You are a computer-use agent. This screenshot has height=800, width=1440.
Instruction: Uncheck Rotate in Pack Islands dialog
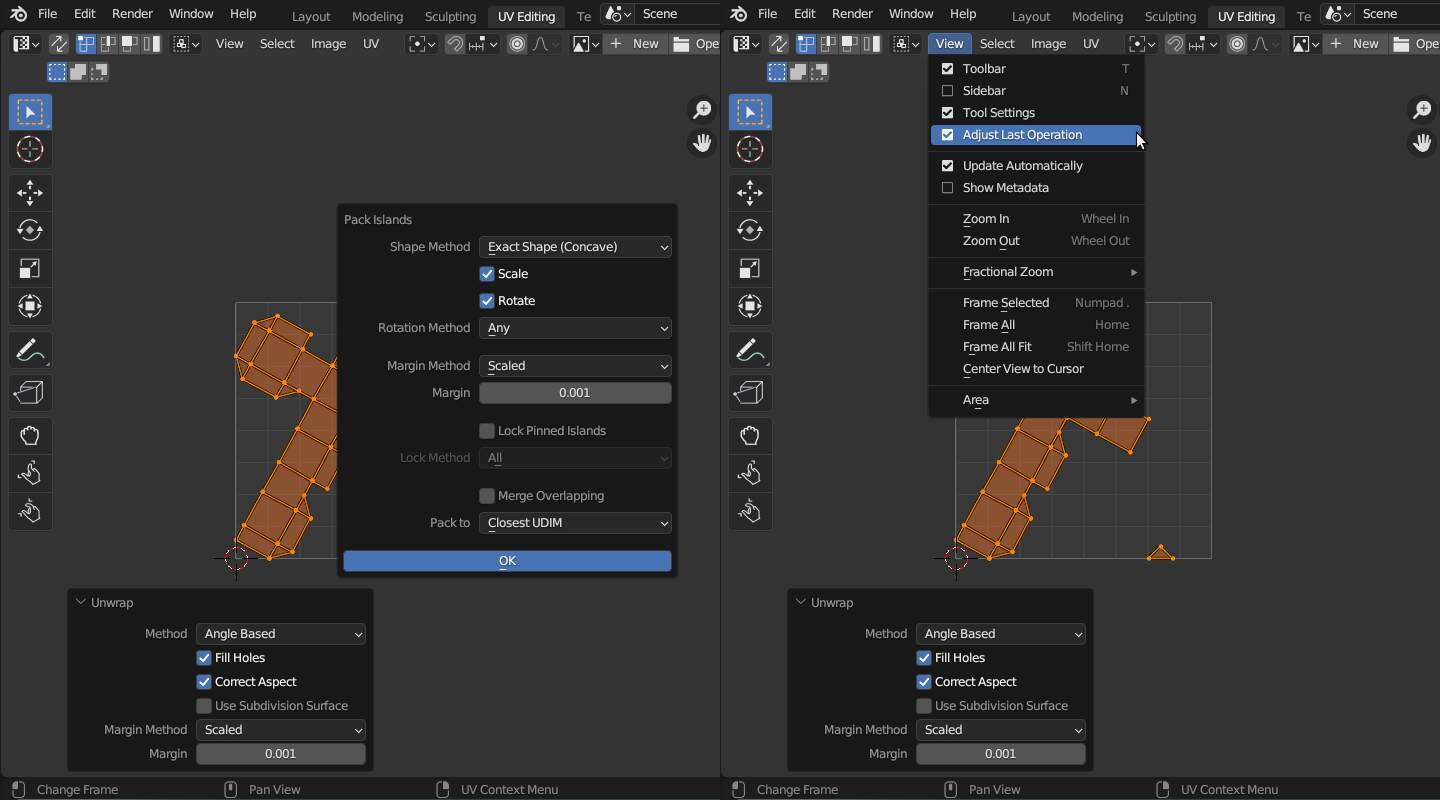[487, 301]
